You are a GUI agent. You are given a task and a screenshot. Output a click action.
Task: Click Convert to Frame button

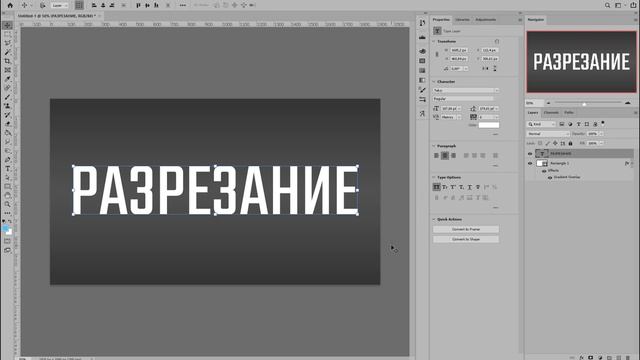click(x=466, y=229)
